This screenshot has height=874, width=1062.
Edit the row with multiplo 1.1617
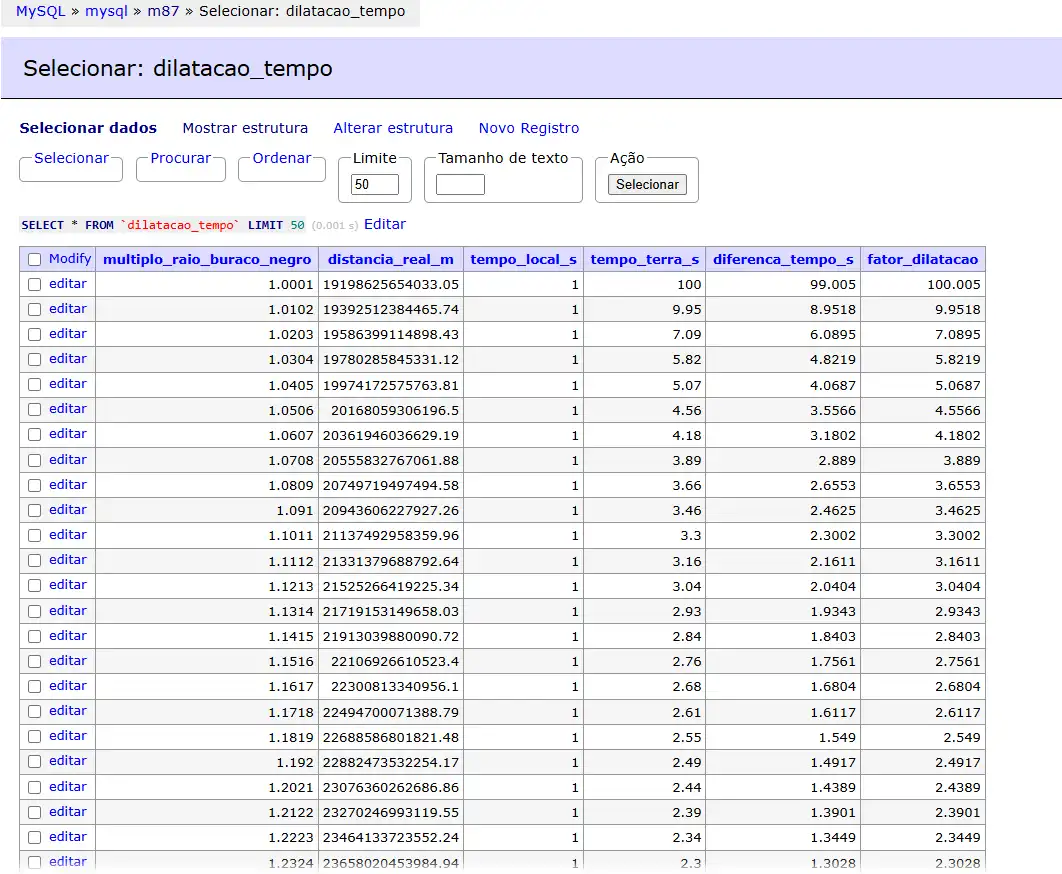[68, 686]
